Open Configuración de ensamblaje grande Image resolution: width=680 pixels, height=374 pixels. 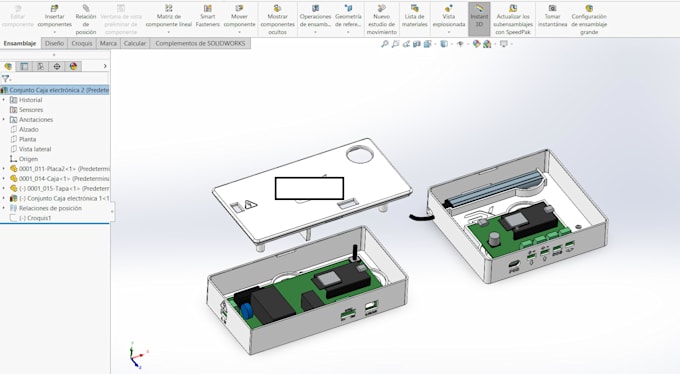[589, 20]
